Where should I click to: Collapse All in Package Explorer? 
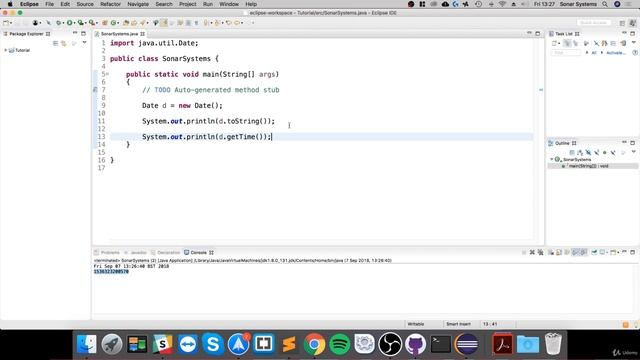pyautogui.click(x=56, y=43)
